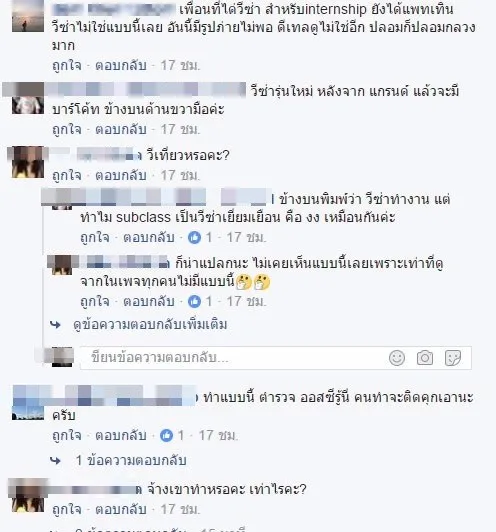Reply to the internship visa comment (ตอบกลับ)
The width and height of the screenshot is (496, 532).
[121, 65]
